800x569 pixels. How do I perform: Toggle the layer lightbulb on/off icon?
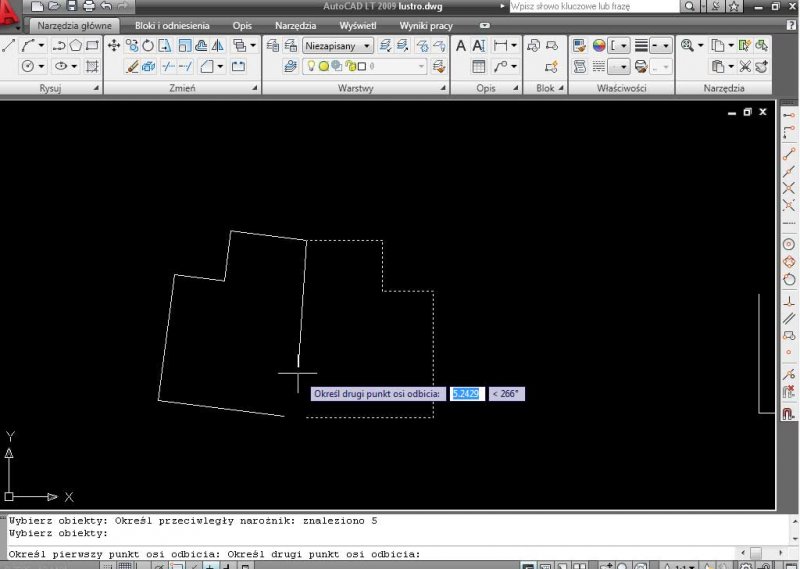311,67
